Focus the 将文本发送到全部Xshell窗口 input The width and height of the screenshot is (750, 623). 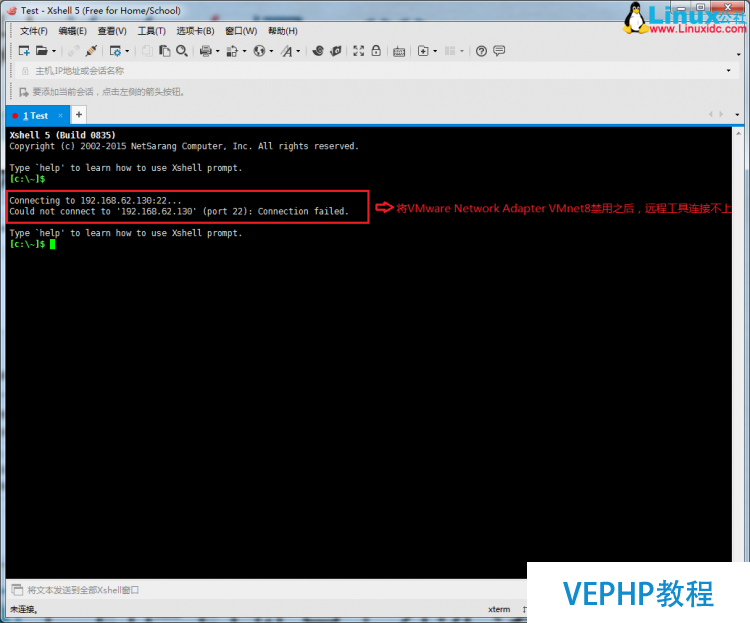(x=273, y=590)
